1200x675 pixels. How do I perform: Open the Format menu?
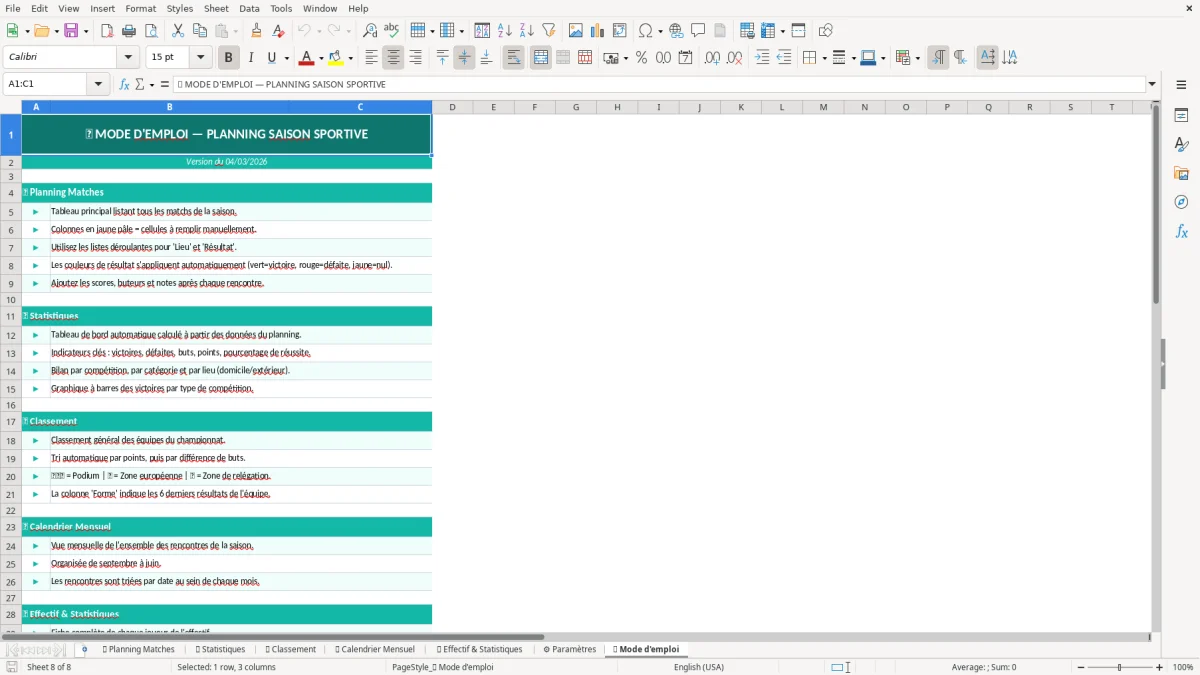pyautogui.click(x=141, y=8)
